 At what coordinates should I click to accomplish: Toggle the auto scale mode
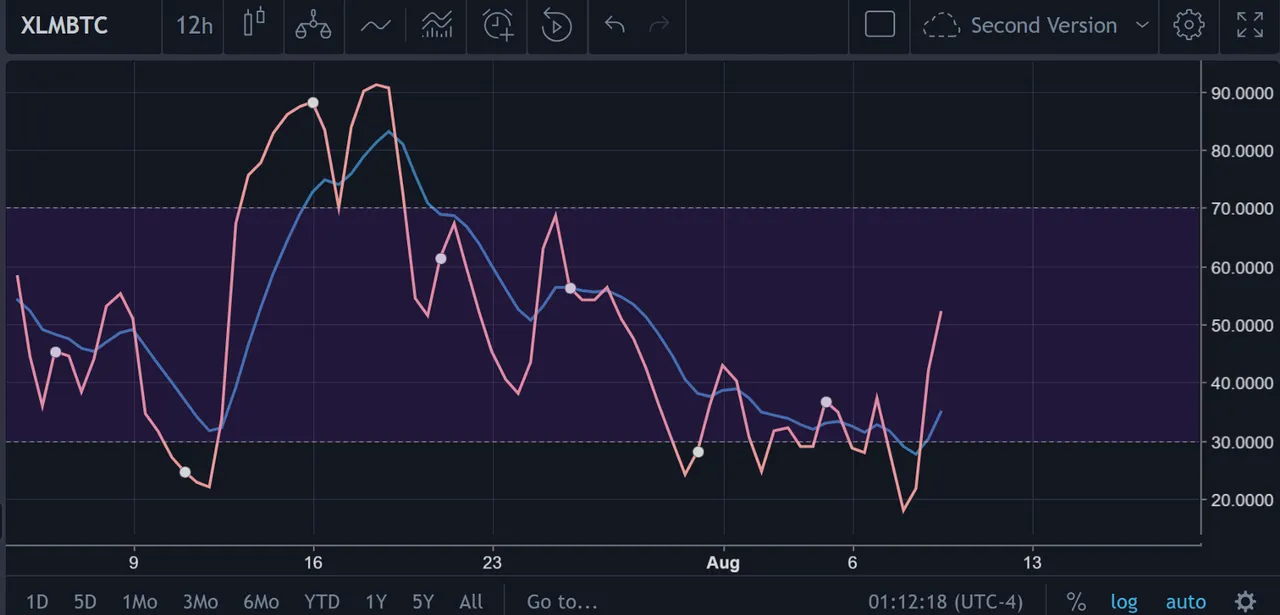point(1186,602)
